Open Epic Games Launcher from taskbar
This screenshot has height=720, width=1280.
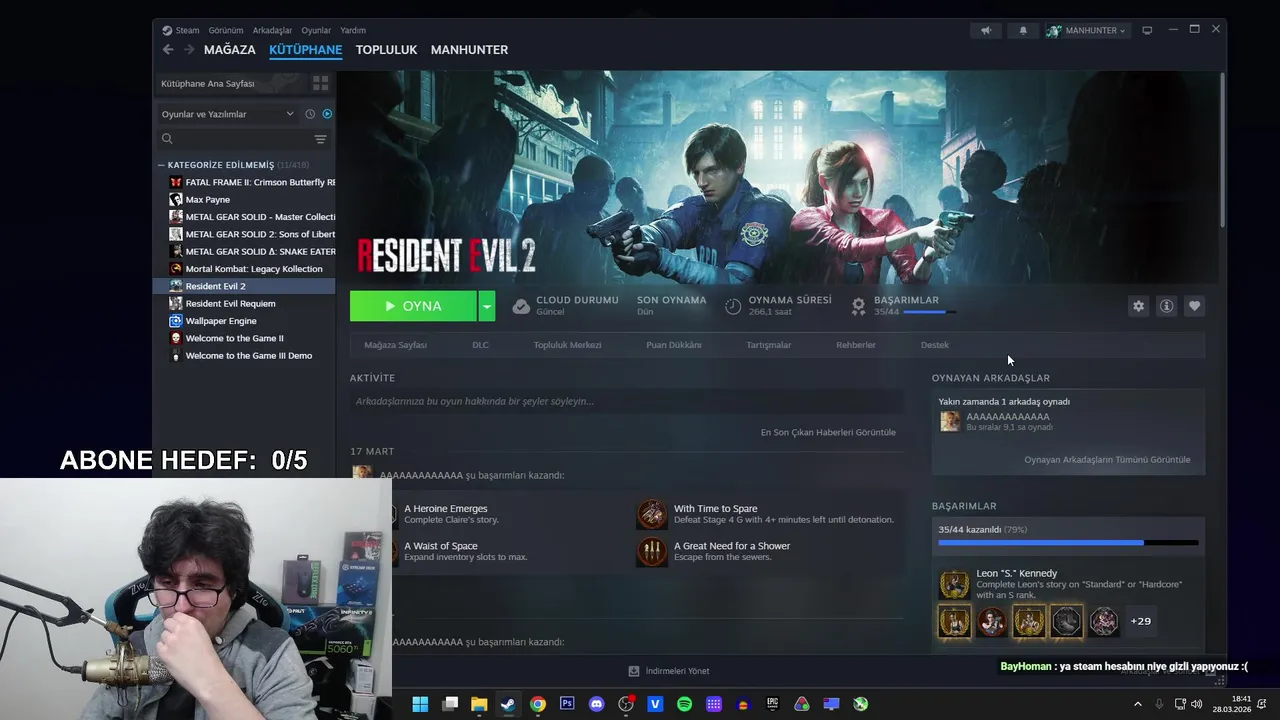[x=772, y=704]
